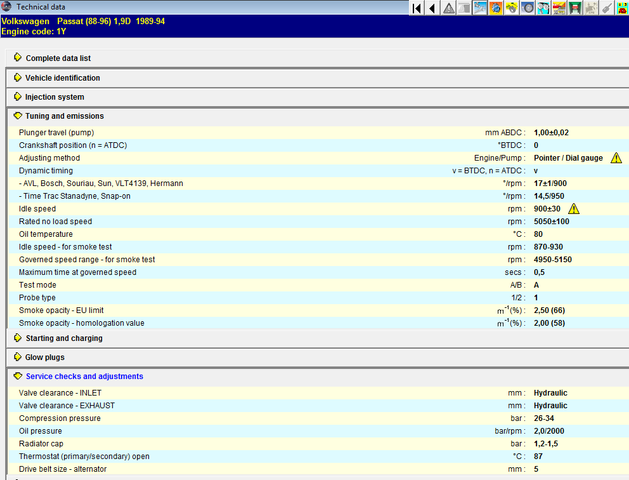
Task: Open the cyan gauges toolbar icon
Action: tap(543, 8)
